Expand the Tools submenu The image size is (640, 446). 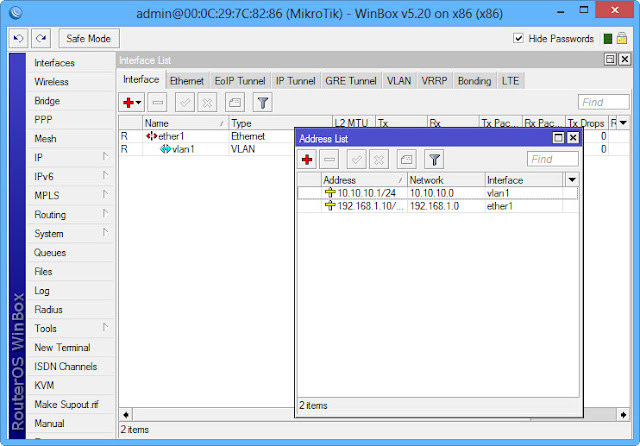point(70,328)
